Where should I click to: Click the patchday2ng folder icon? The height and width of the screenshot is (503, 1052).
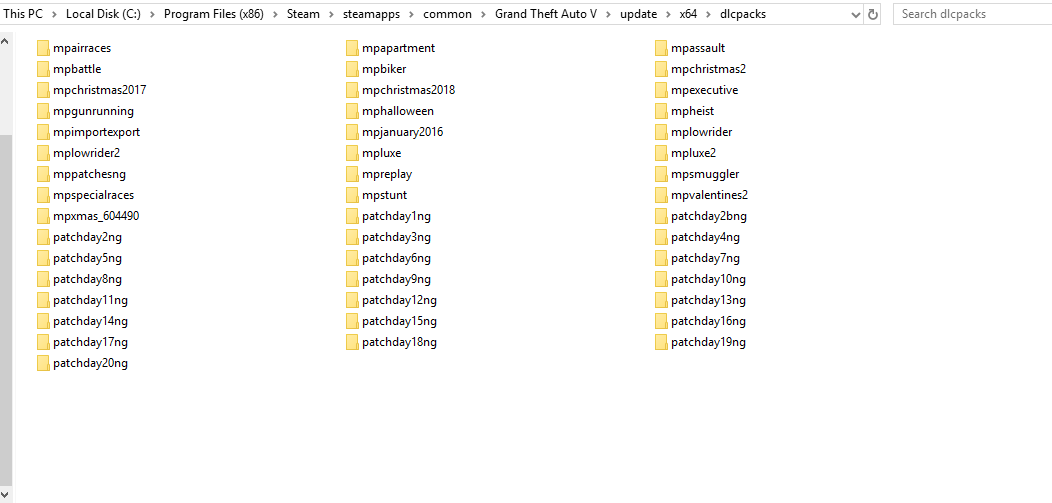click(43, 237)
